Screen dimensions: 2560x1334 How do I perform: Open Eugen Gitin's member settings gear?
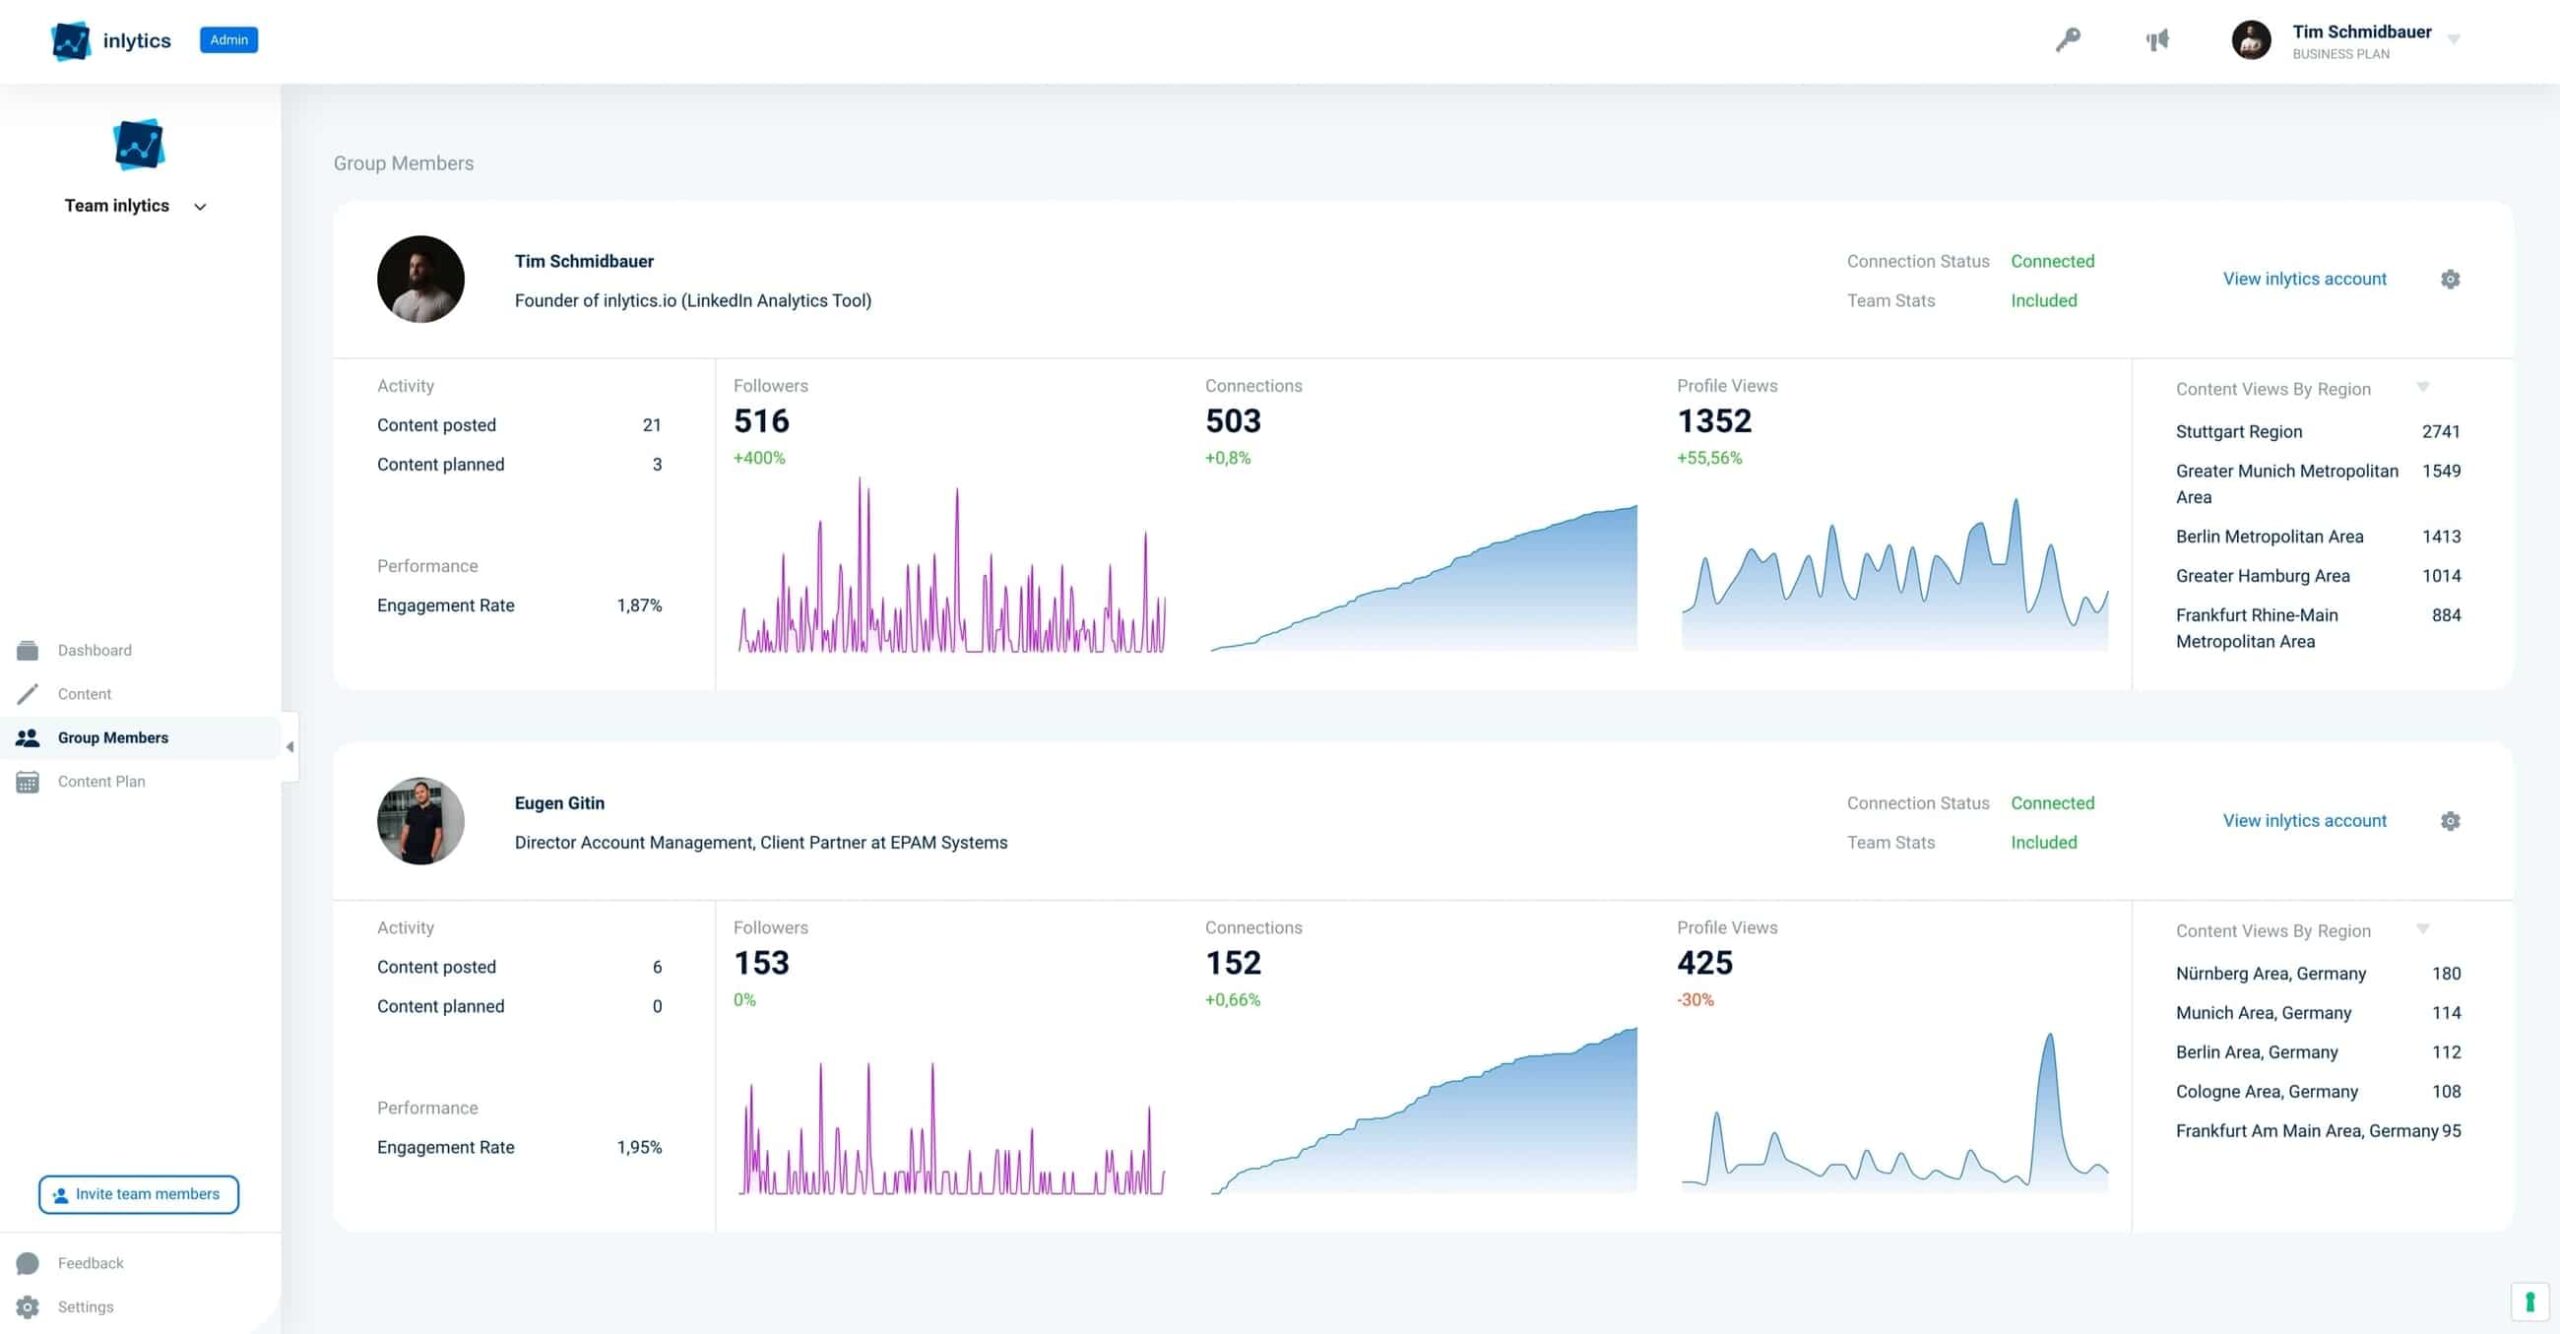pos(2449,821)
